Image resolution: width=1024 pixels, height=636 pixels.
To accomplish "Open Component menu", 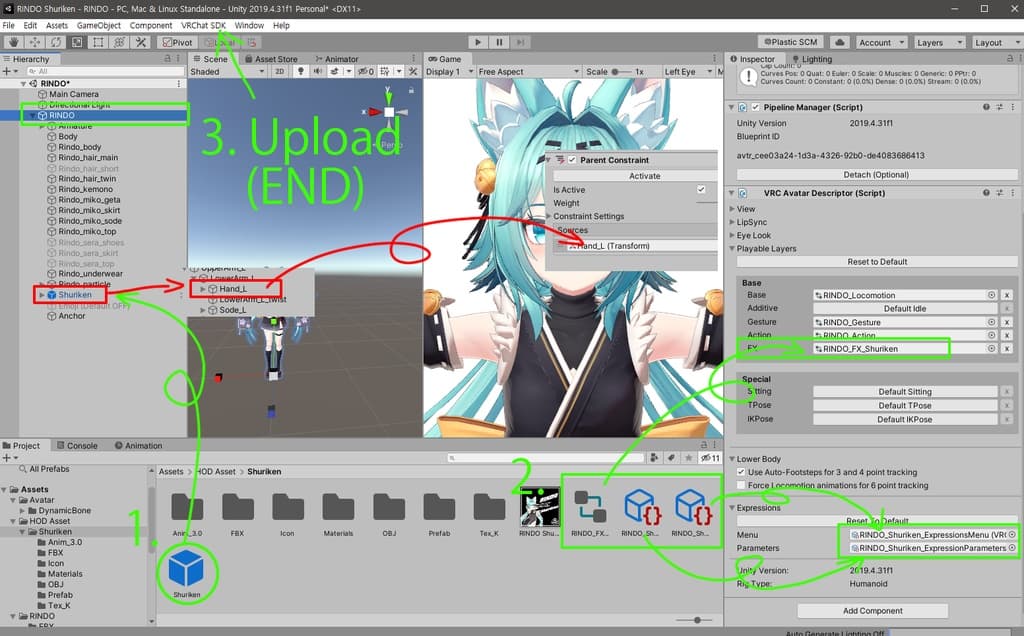I will click(151, 25).
